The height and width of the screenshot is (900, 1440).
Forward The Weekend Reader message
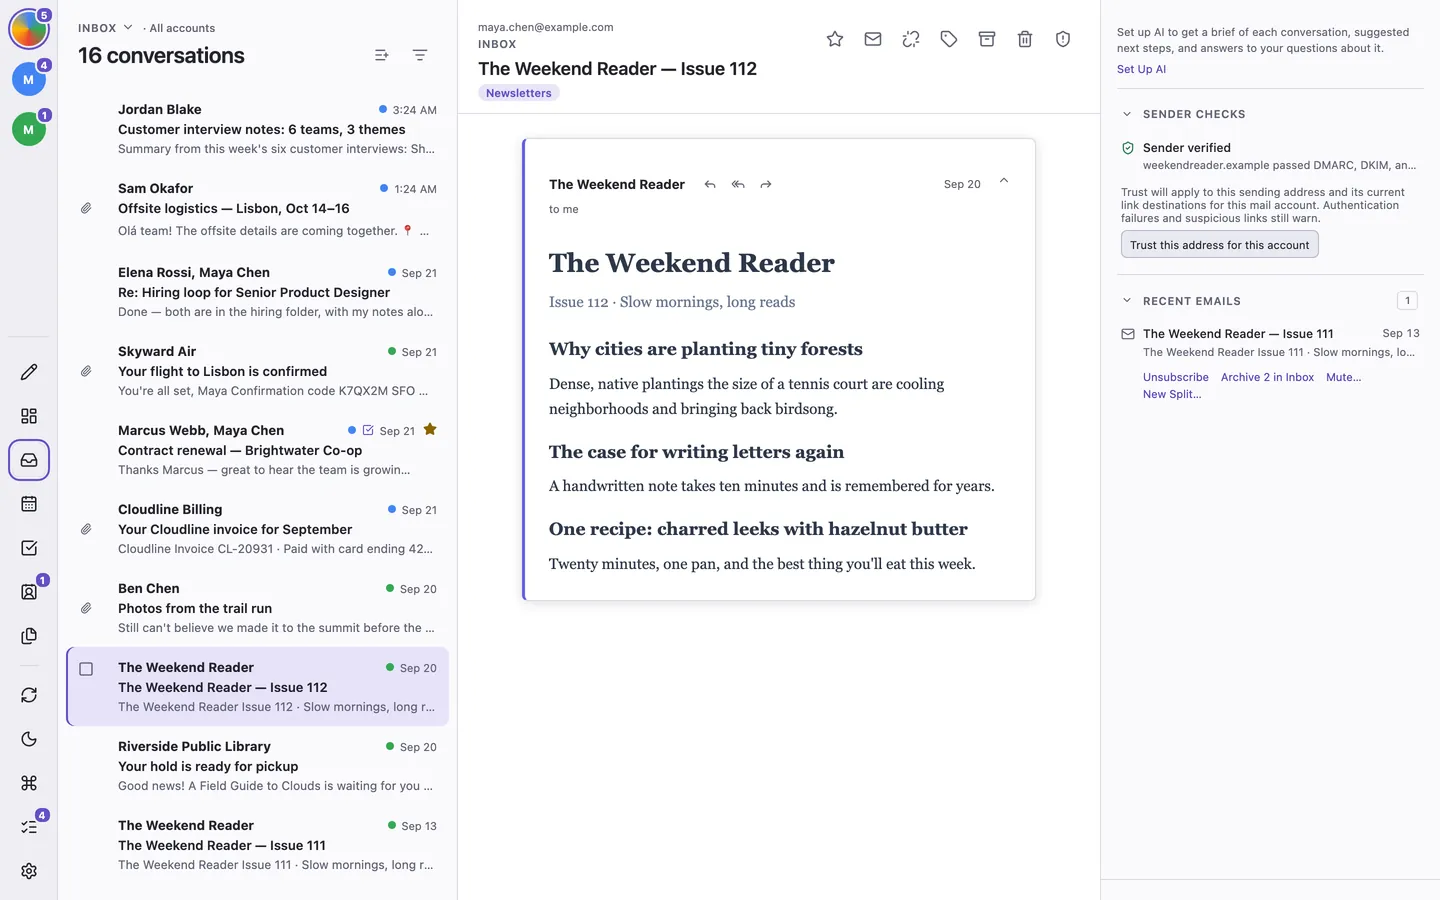click(766, 185)
